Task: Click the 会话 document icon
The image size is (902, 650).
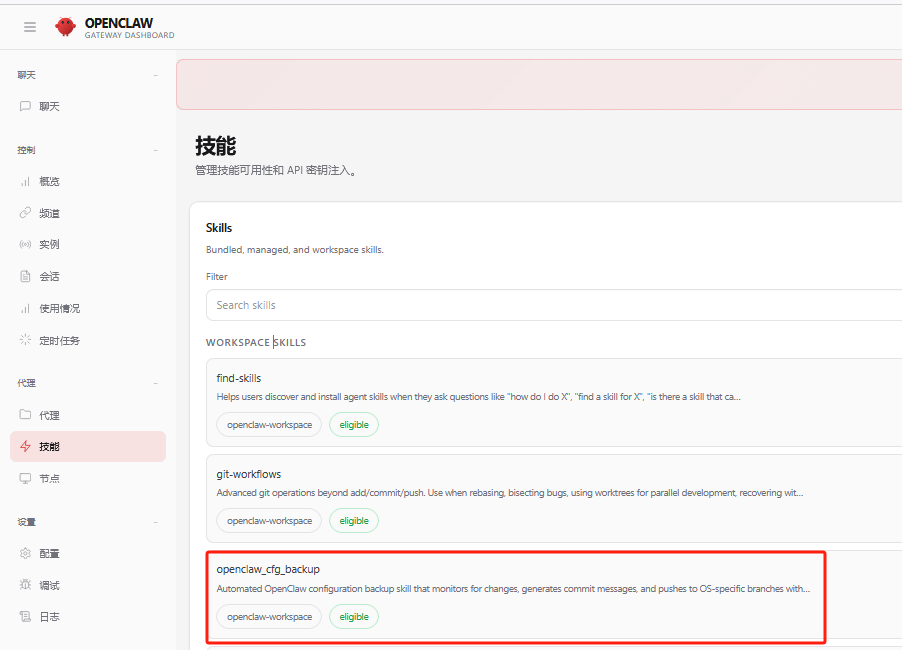Action: (x=26, y=276)
